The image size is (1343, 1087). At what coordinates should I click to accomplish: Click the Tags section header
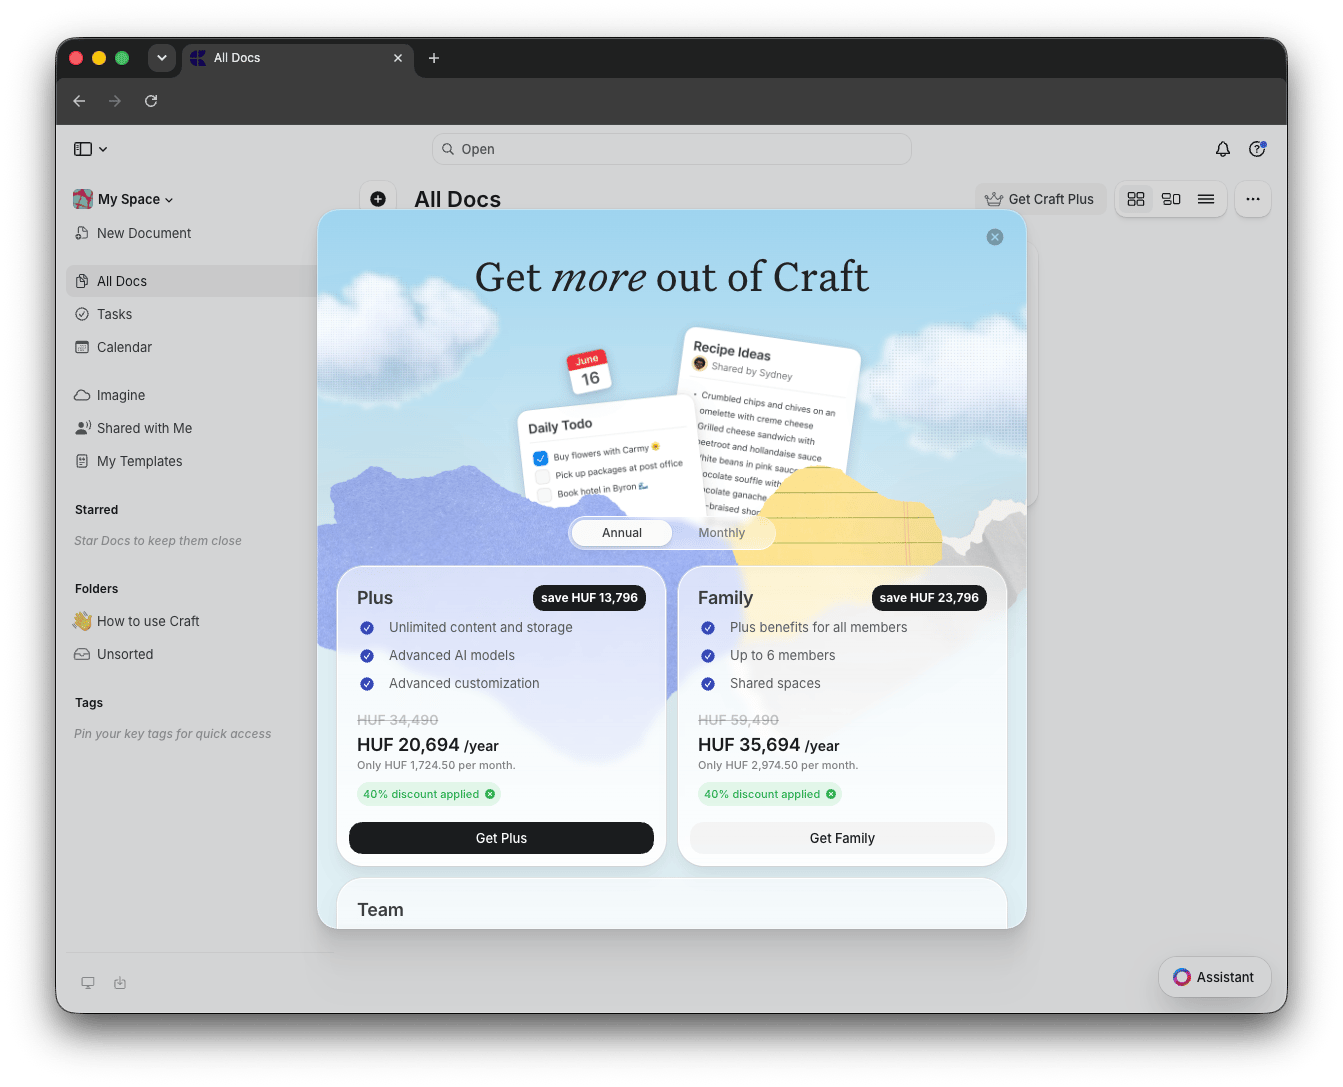click(x=89, y=703)
